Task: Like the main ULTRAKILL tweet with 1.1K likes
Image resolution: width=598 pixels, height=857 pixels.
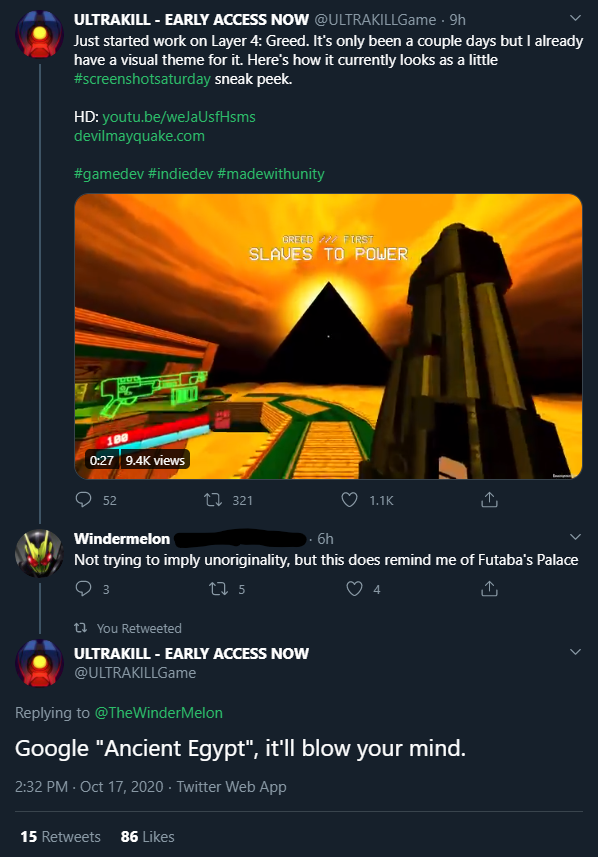Action: (349, 500)
